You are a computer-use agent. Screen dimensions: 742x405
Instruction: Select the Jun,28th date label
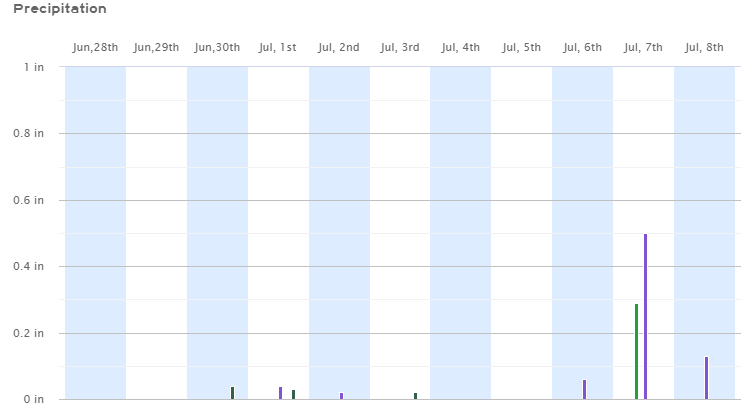(95, 47)
